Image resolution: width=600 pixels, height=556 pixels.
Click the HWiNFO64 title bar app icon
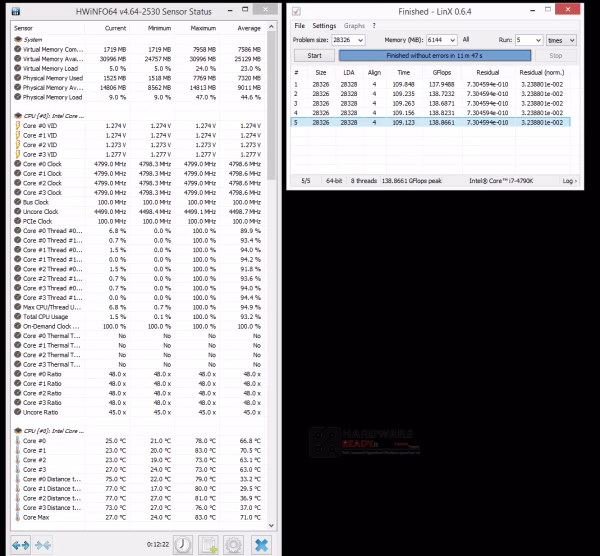pos(16,11)
